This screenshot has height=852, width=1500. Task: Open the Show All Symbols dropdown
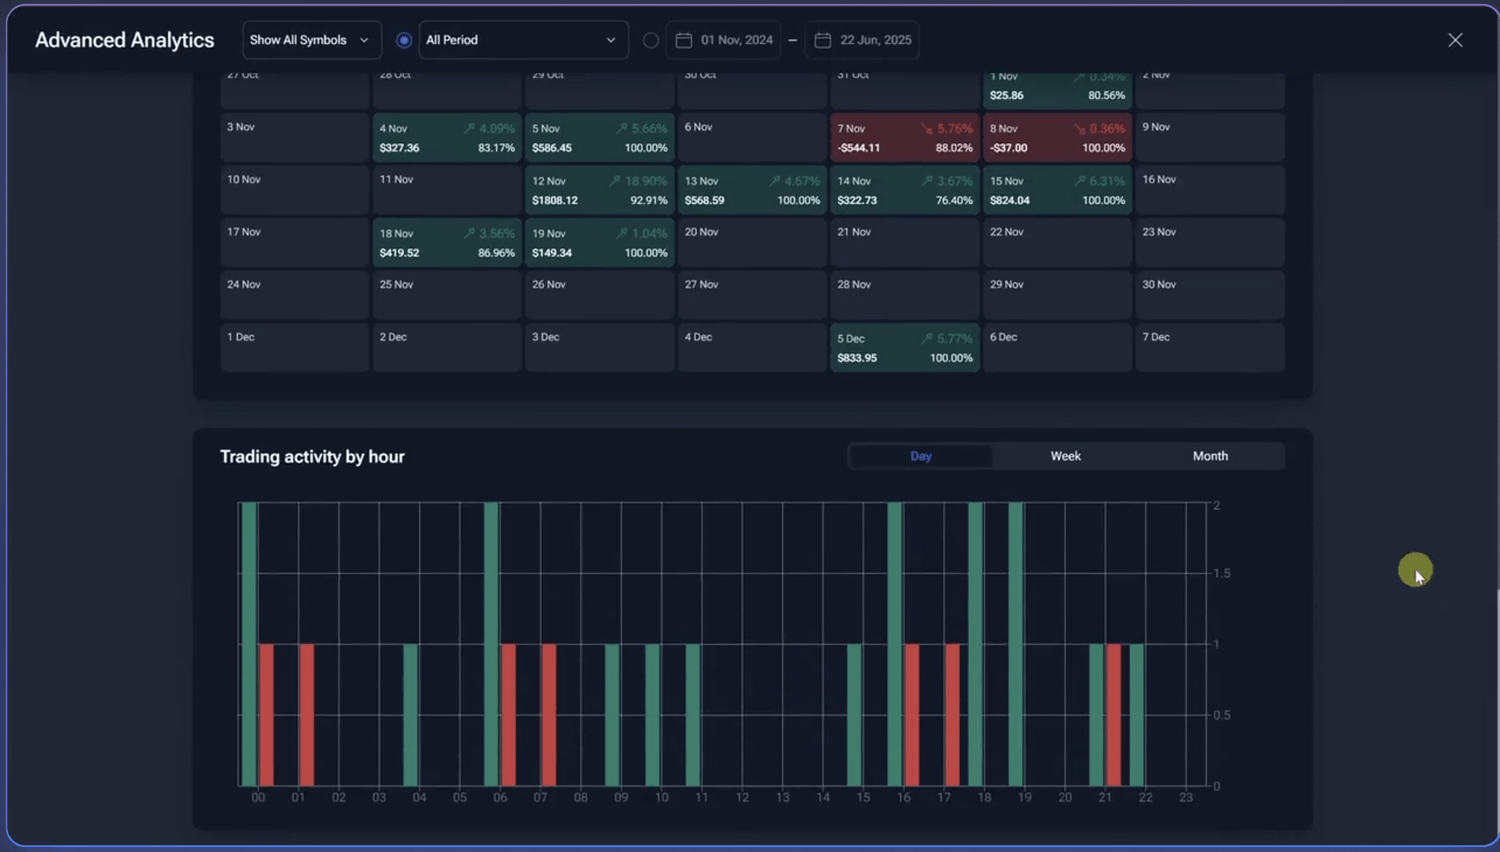(x=311, y=40)
